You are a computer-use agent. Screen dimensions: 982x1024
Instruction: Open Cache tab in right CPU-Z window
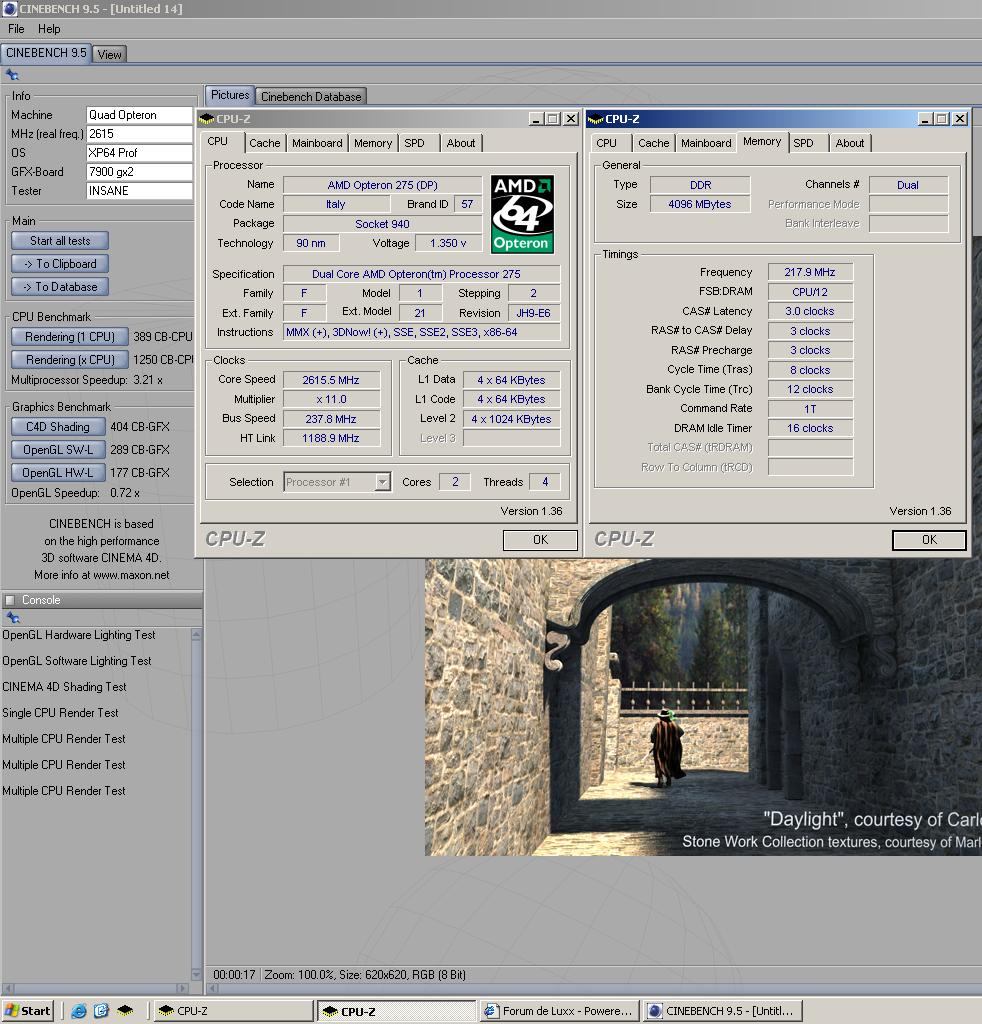pyautogui.click(x=654, y=143)
